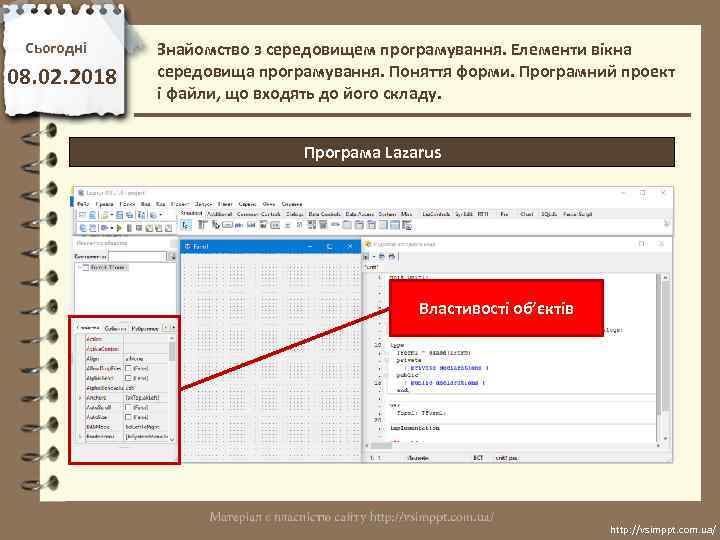Select the TScrollBar component in palette
Viewport: 720px width, 540px height.
(335, 225)
